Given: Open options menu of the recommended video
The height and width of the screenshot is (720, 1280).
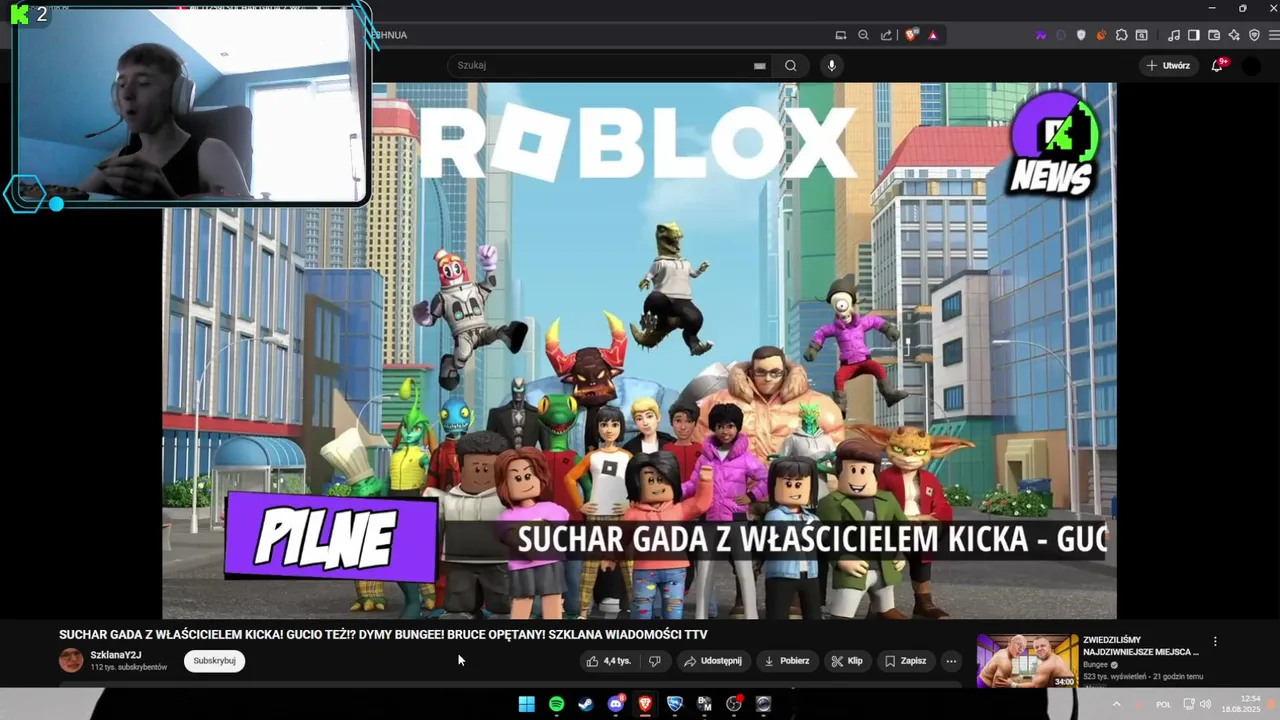Looking at the screenshot, I should [1215, 641].
